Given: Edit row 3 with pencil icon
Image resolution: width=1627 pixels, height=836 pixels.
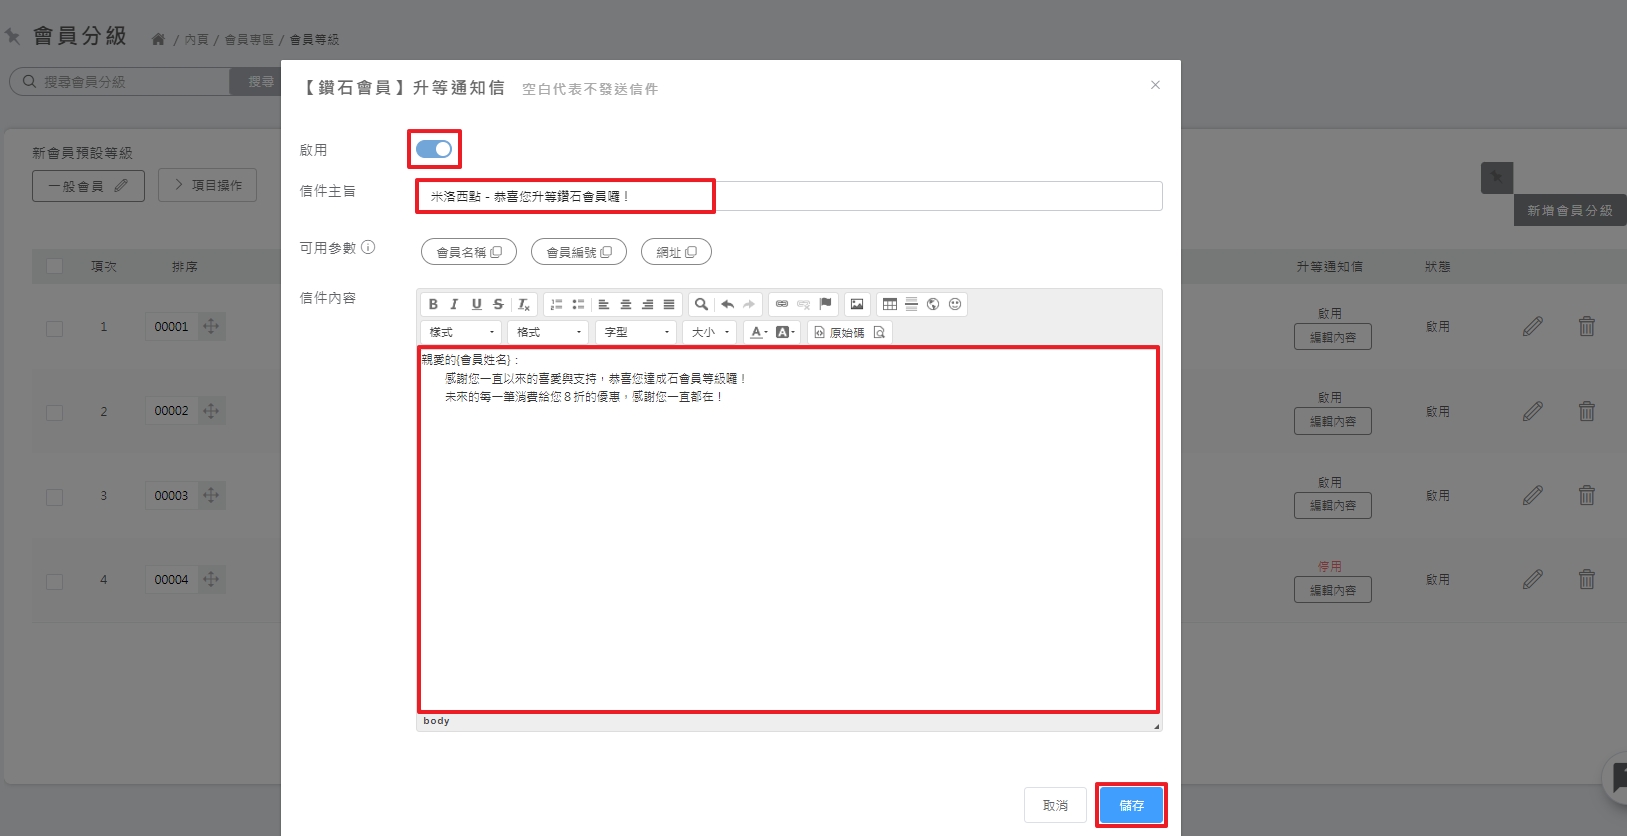Looking at the screenshot, I should [x=1533, y=495].
